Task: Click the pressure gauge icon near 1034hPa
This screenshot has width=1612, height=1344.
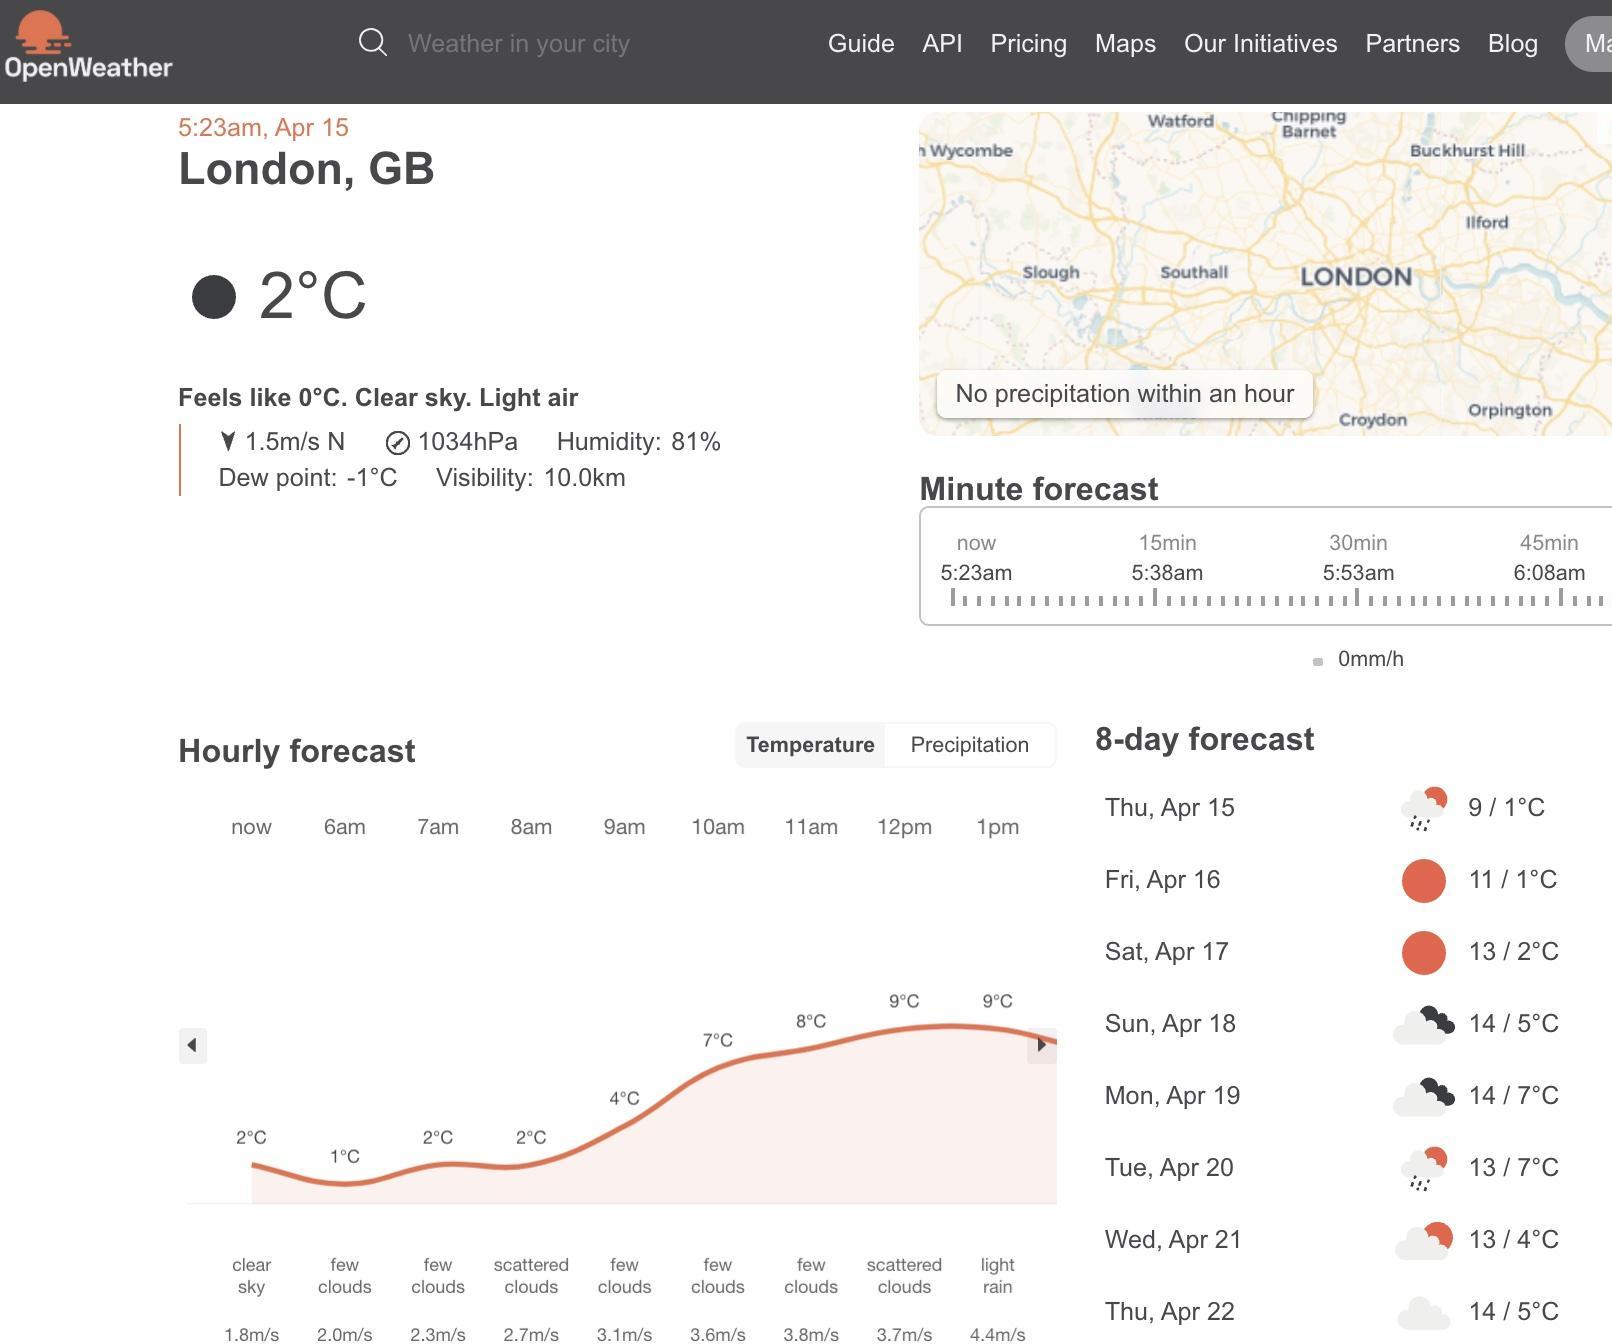Action: (x=398, y=441)
